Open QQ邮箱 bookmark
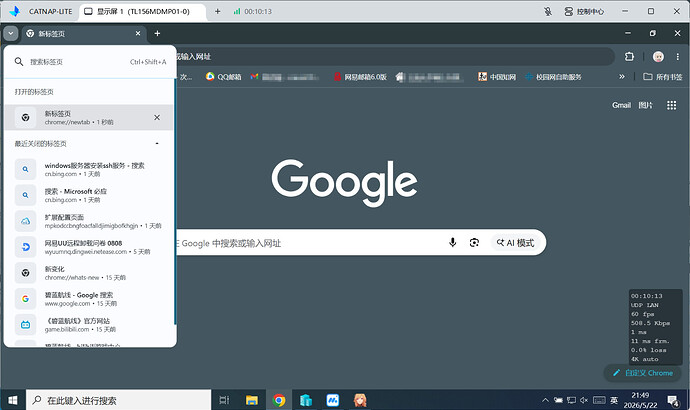The width and height of the screenshot is (690, 410). tap(224, 77)
